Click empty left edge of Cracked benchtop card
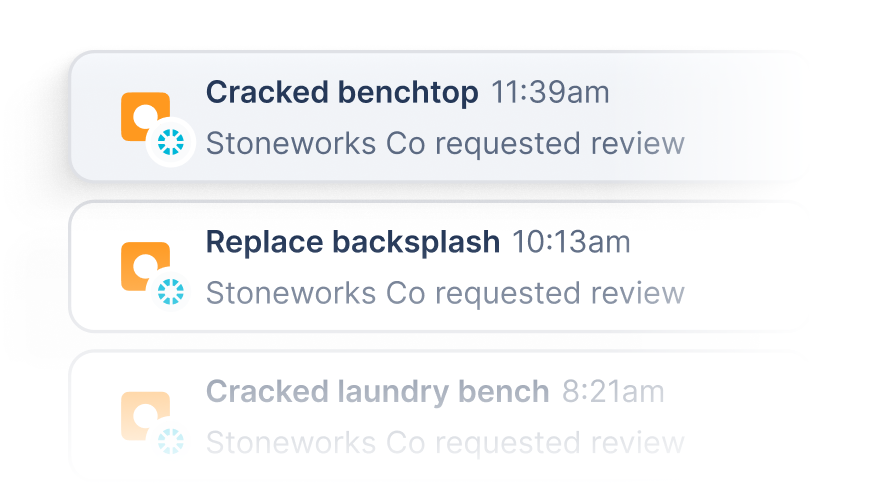Screen dimensions: 880x486 [x=90, y=116]
